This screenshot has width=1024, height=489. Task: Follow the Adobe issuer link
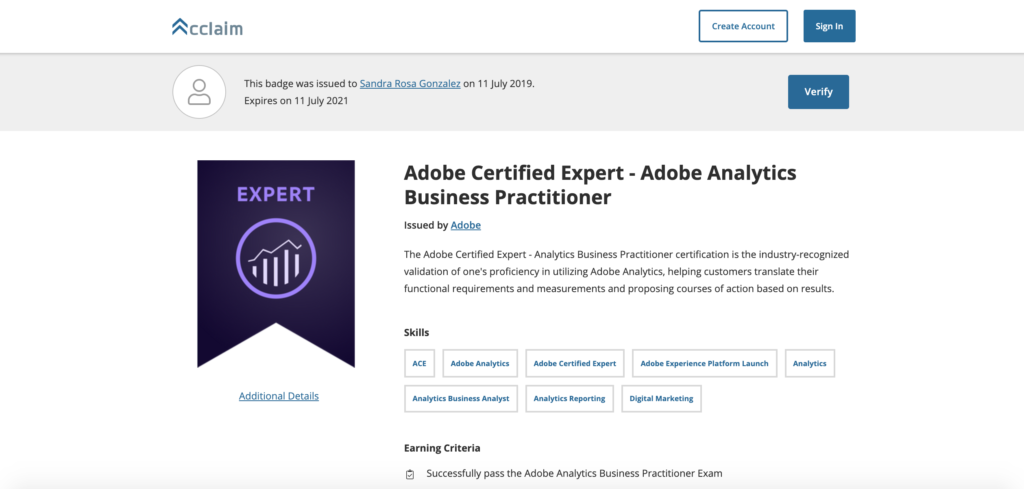point(466,225)
